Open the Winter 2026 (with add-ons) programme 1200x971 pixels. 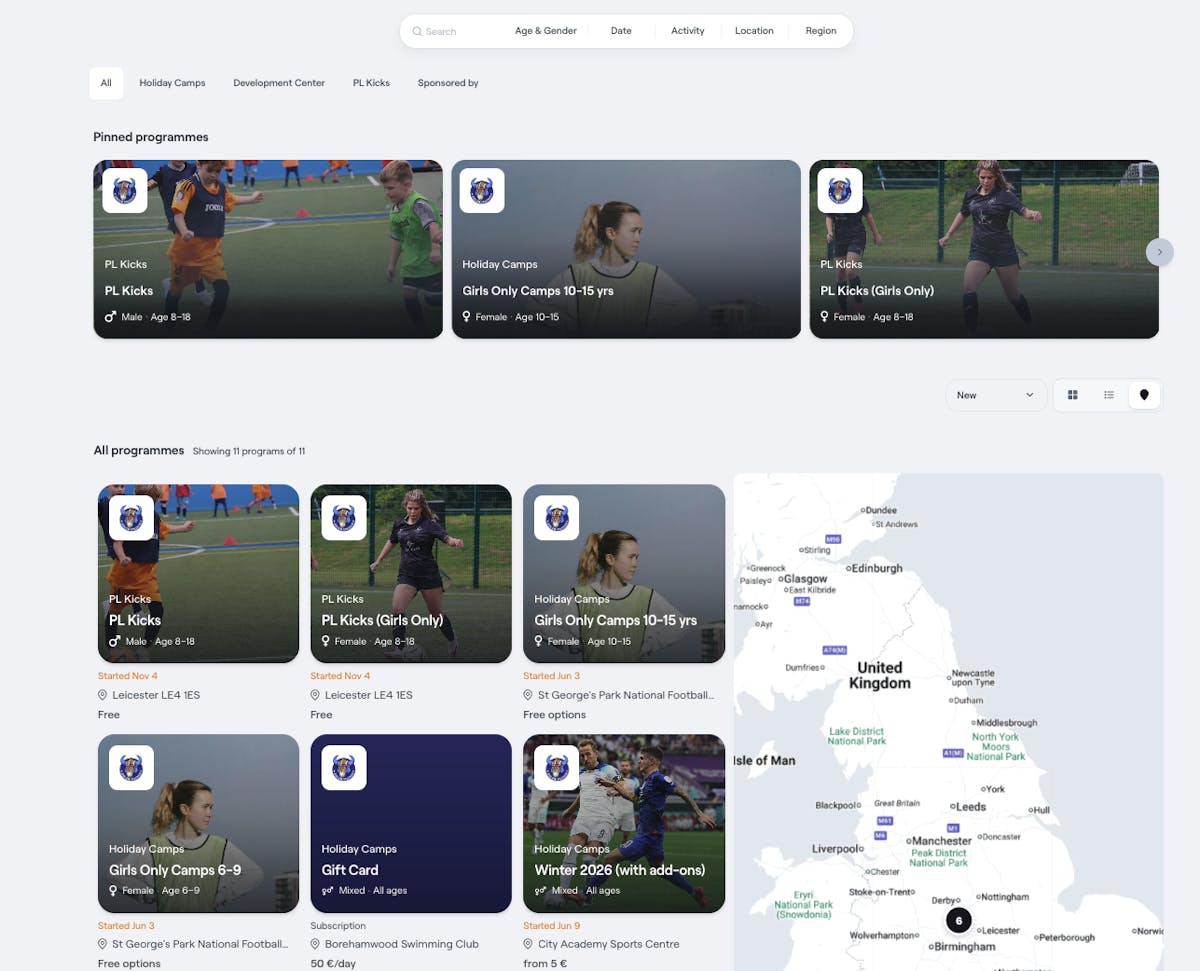point(624,823)
